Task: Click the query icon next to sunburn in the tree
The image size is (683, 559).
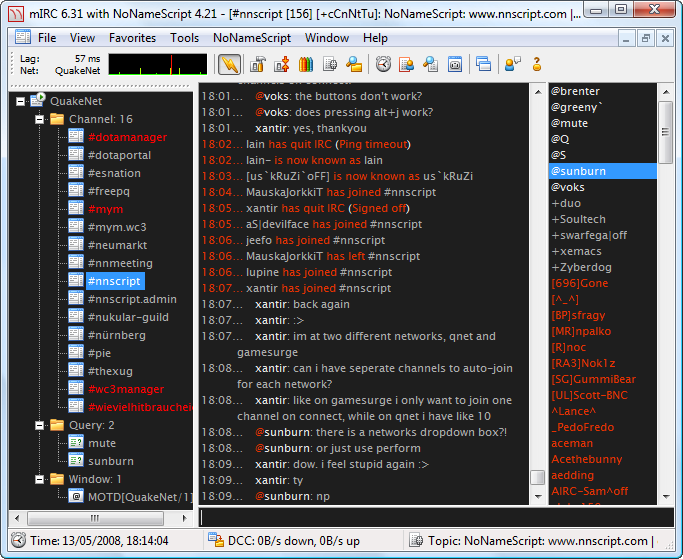Action: [x=76, y=461]
